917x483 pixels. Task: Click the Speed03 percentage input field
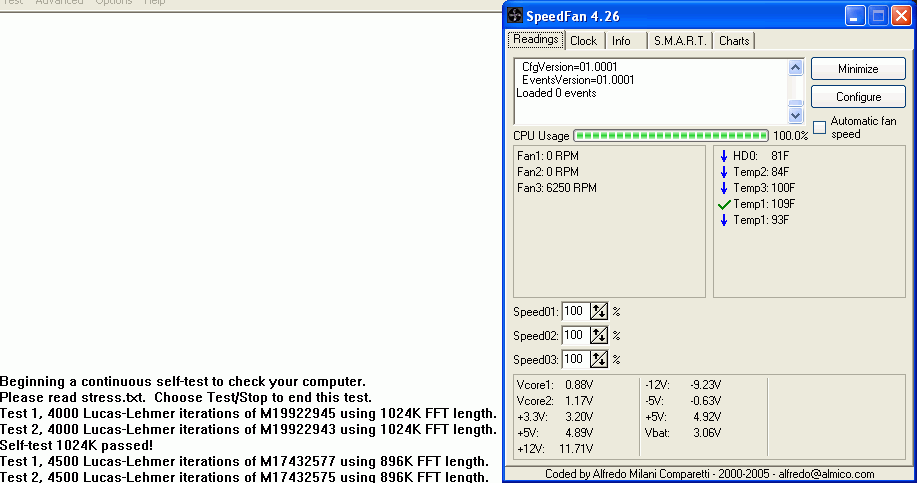tap(575, 359)
